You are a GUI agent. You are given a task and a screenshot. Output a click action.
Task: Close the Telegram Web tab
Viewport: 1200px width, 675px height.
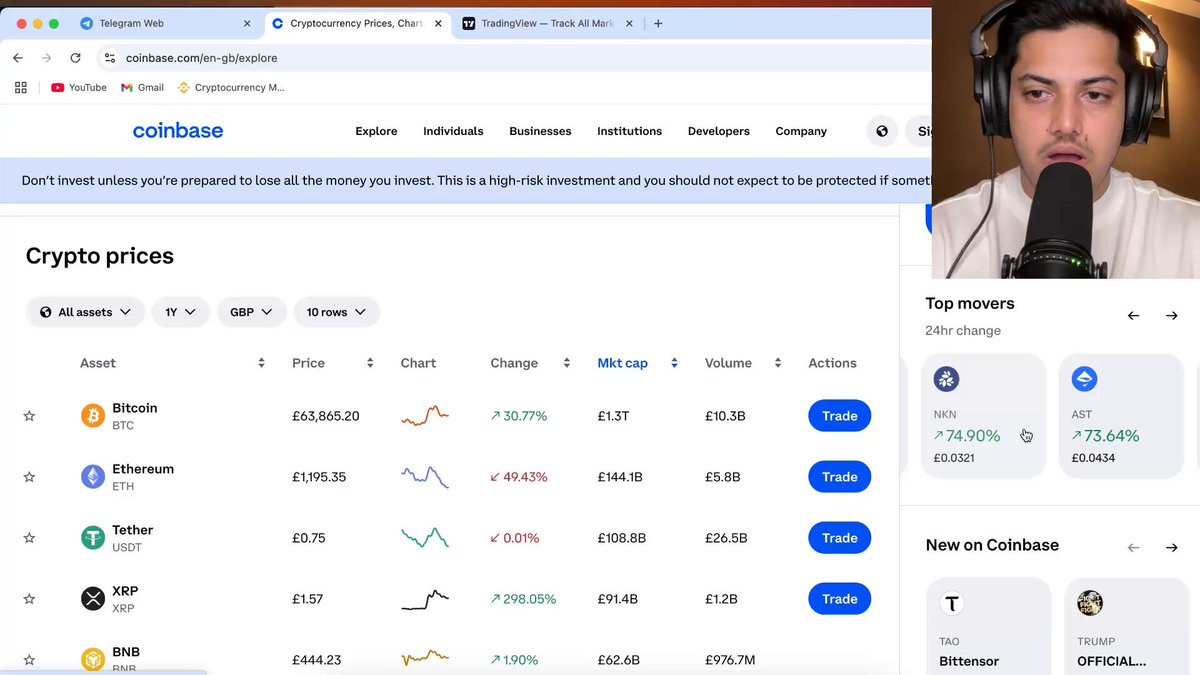point(247,23)
